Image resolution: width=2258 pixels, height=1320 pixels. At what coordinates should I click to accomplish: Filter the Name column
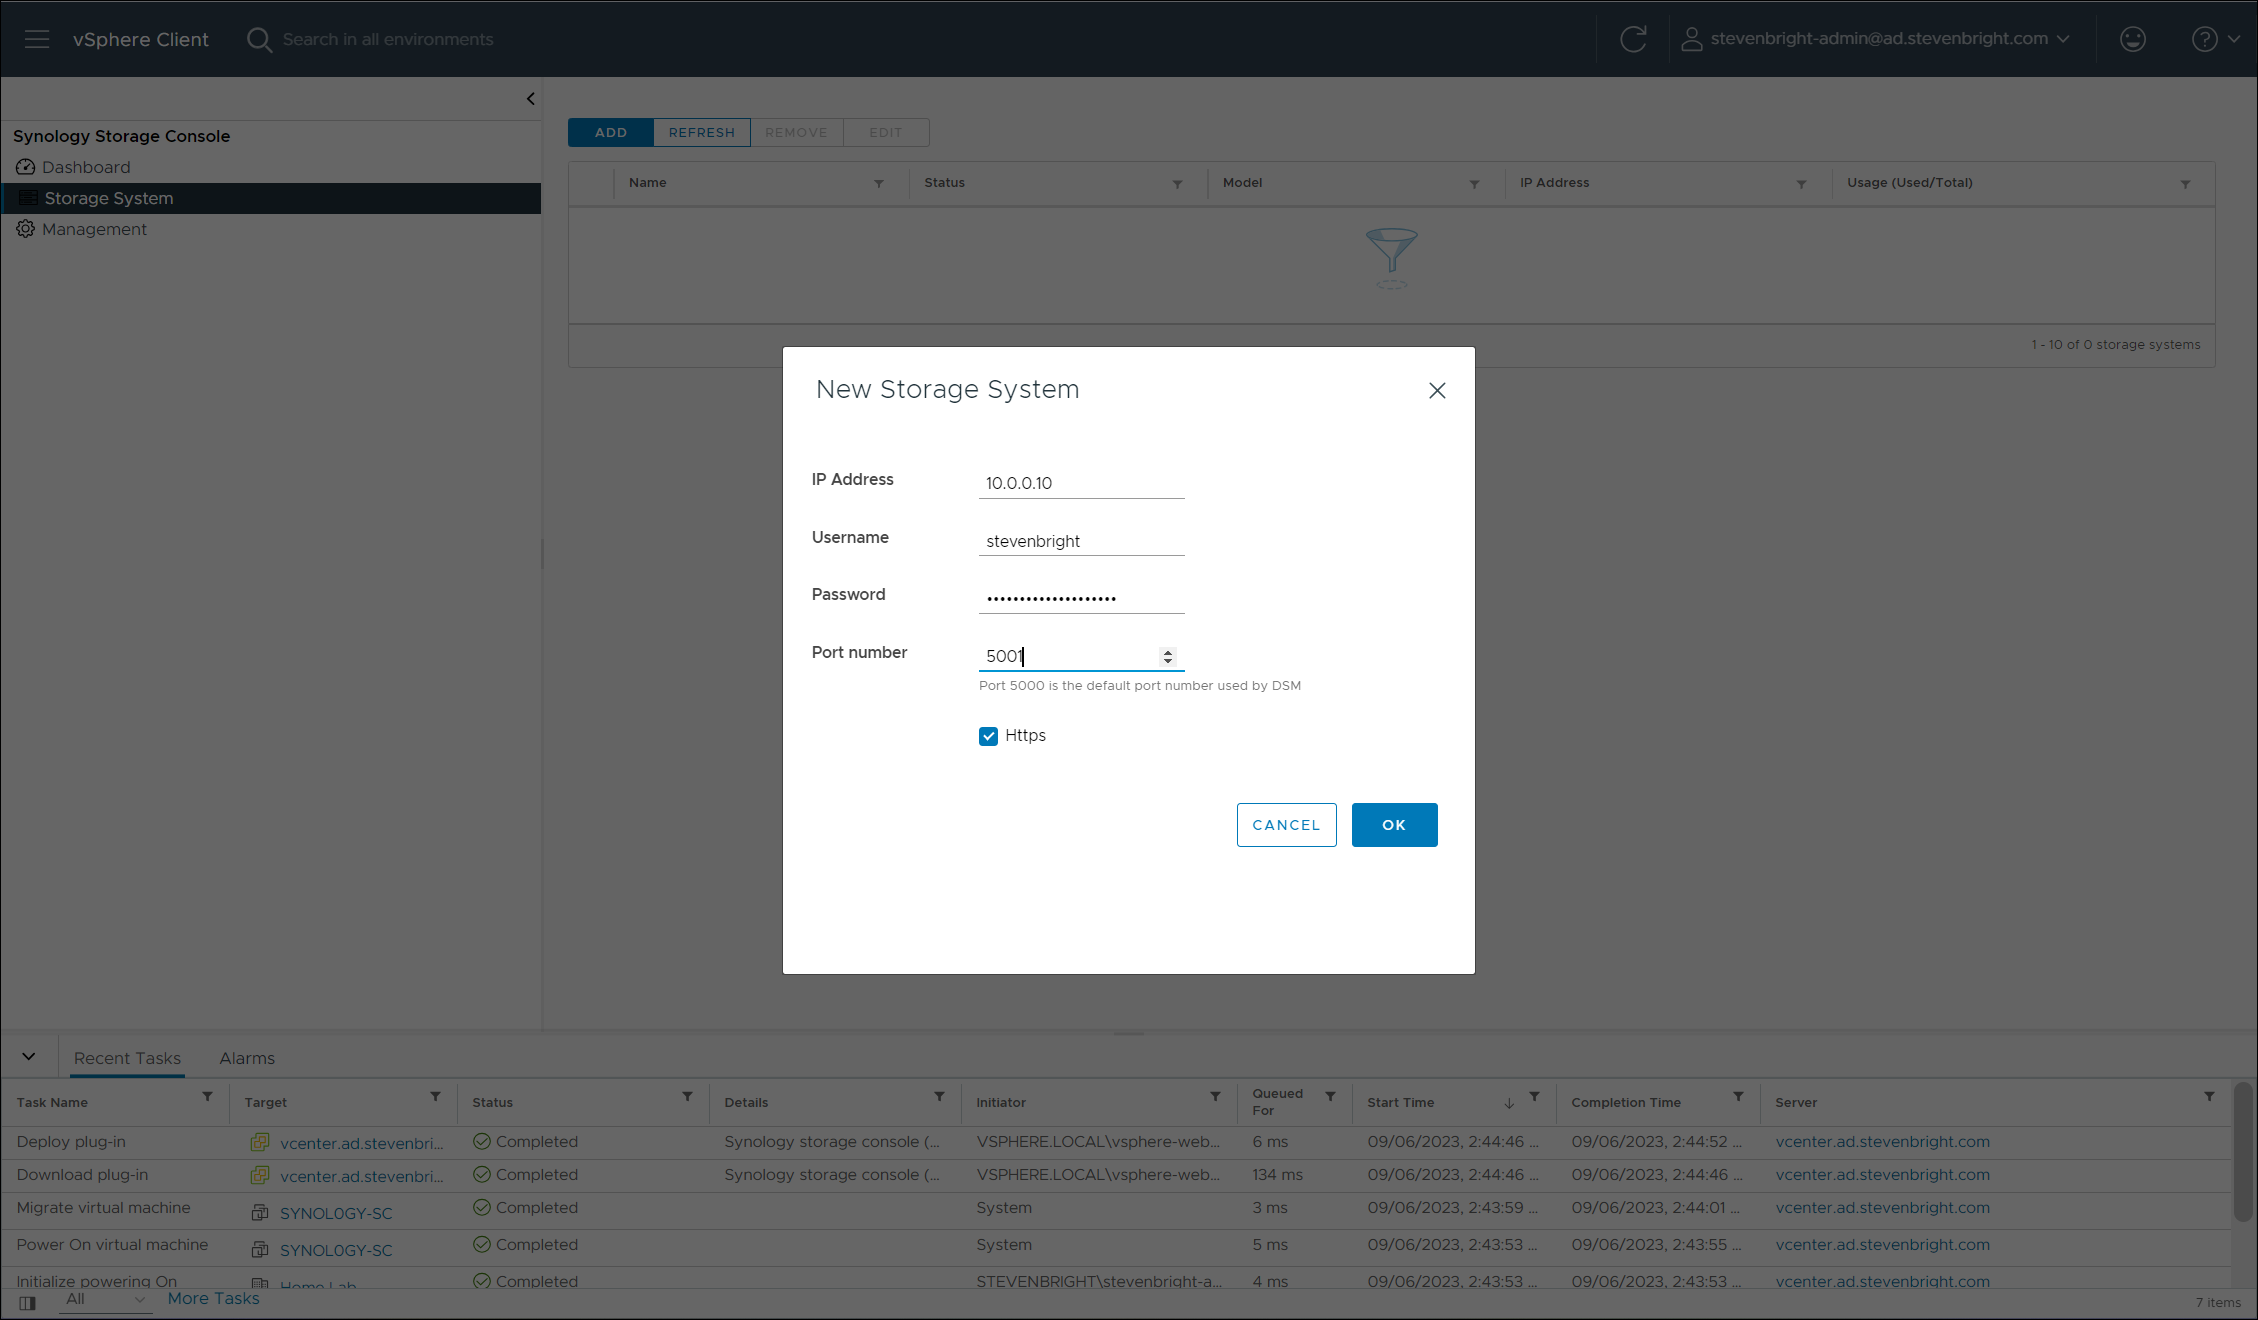879,184
